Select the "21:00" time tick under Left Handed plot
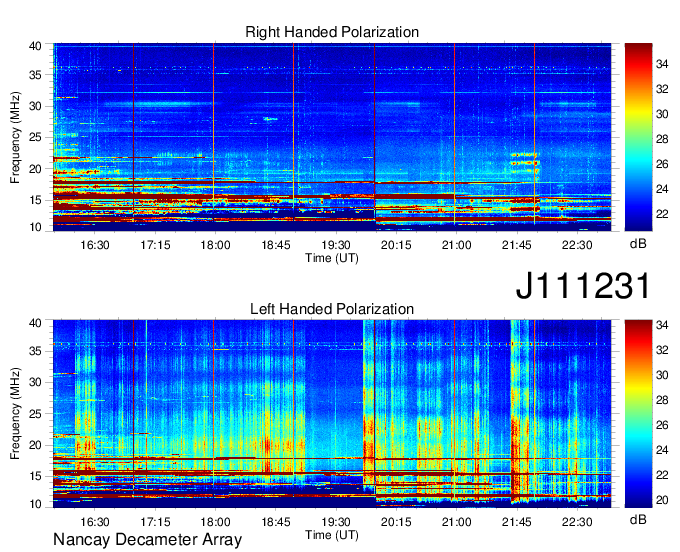This screenshot has width=680, height=552. 456,522
